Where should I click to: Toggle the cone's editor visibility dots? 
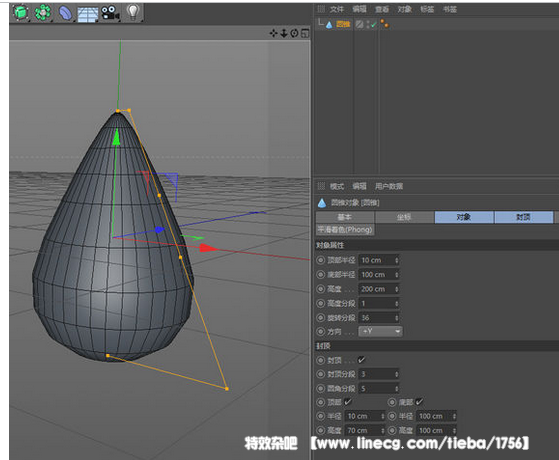[368, 24]
